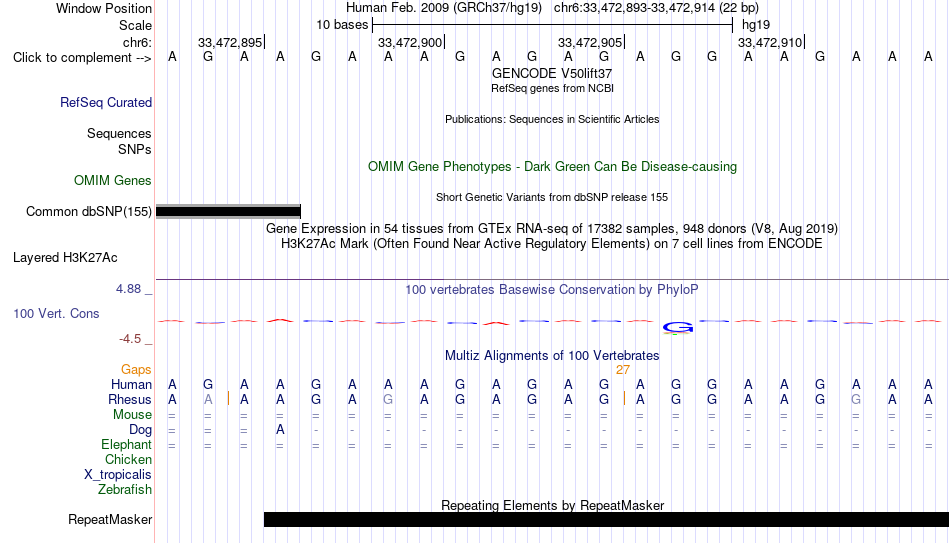Click the Chicken species label

(x=128, y=460)
